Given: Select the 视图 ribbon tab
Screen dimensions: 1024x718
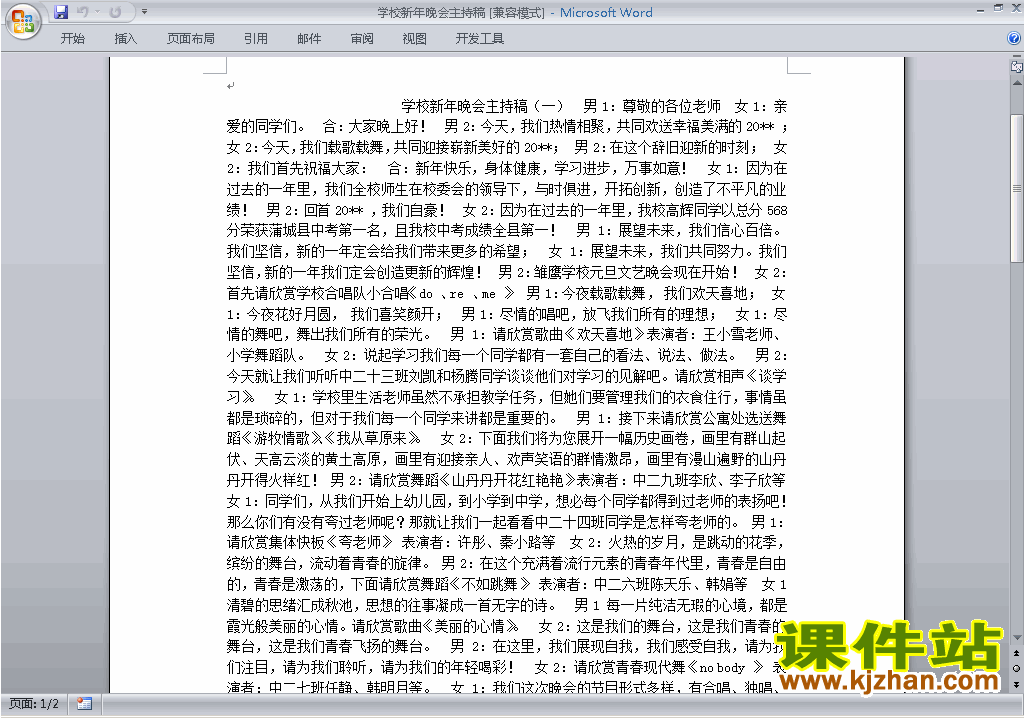Looking at the screenshot, I should [x=414, y=39].
